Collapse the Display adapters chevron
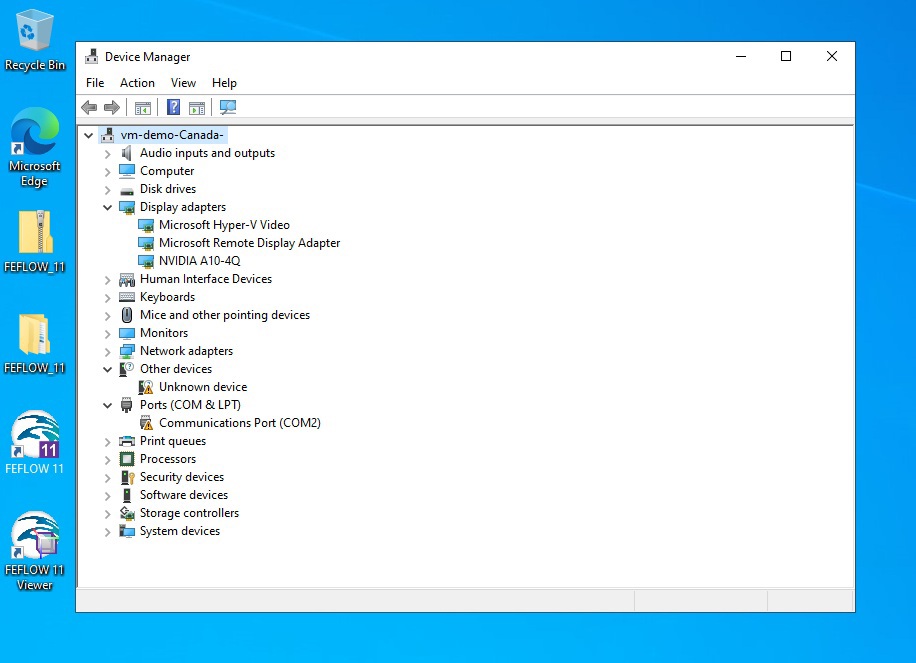The height and width of the screenshot is (663, 916). pyautogui.click(x=107, y=207)
